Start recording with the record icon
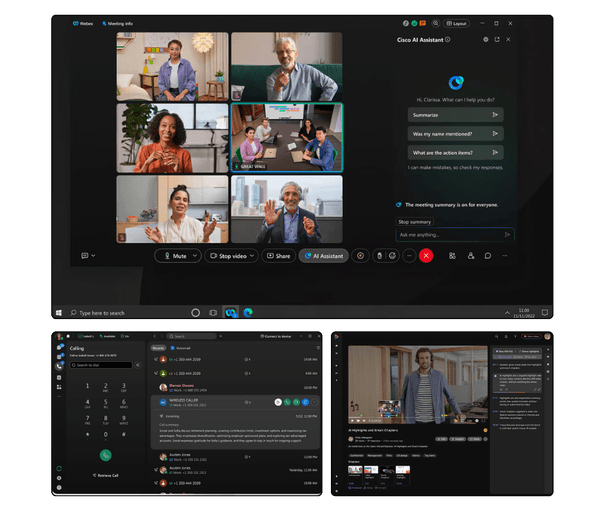Viewport: 610px width, 511px height. click(x=360, y=256)
